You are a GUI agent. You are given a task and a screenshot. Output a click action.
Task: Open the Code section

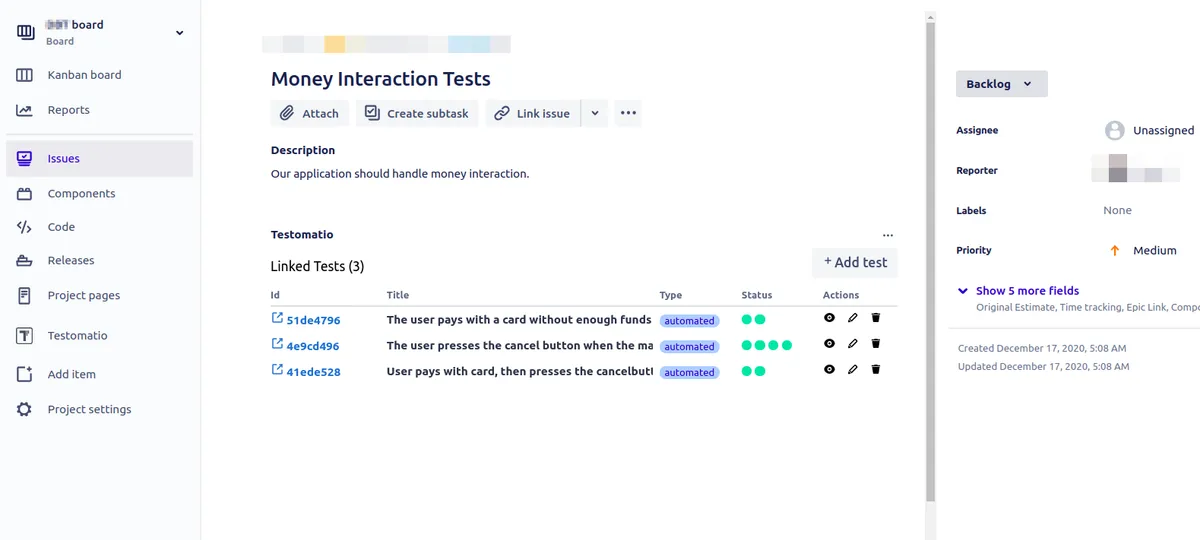coord(61,227)
